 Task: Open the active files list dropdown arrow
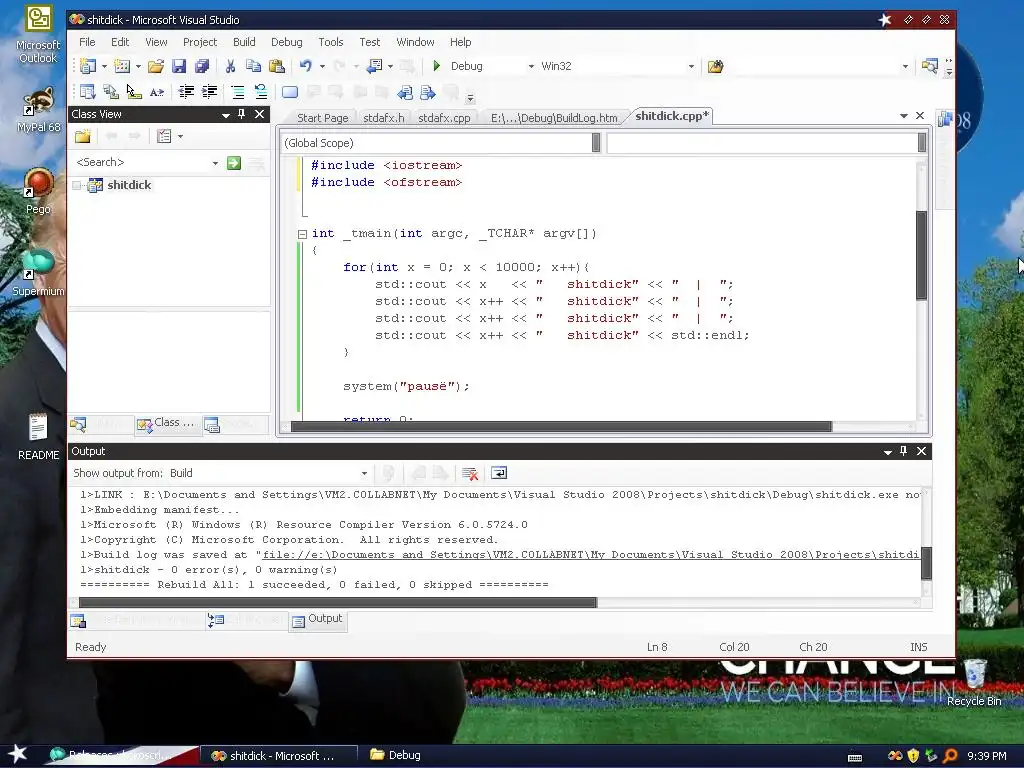click(x=904, y=116)
